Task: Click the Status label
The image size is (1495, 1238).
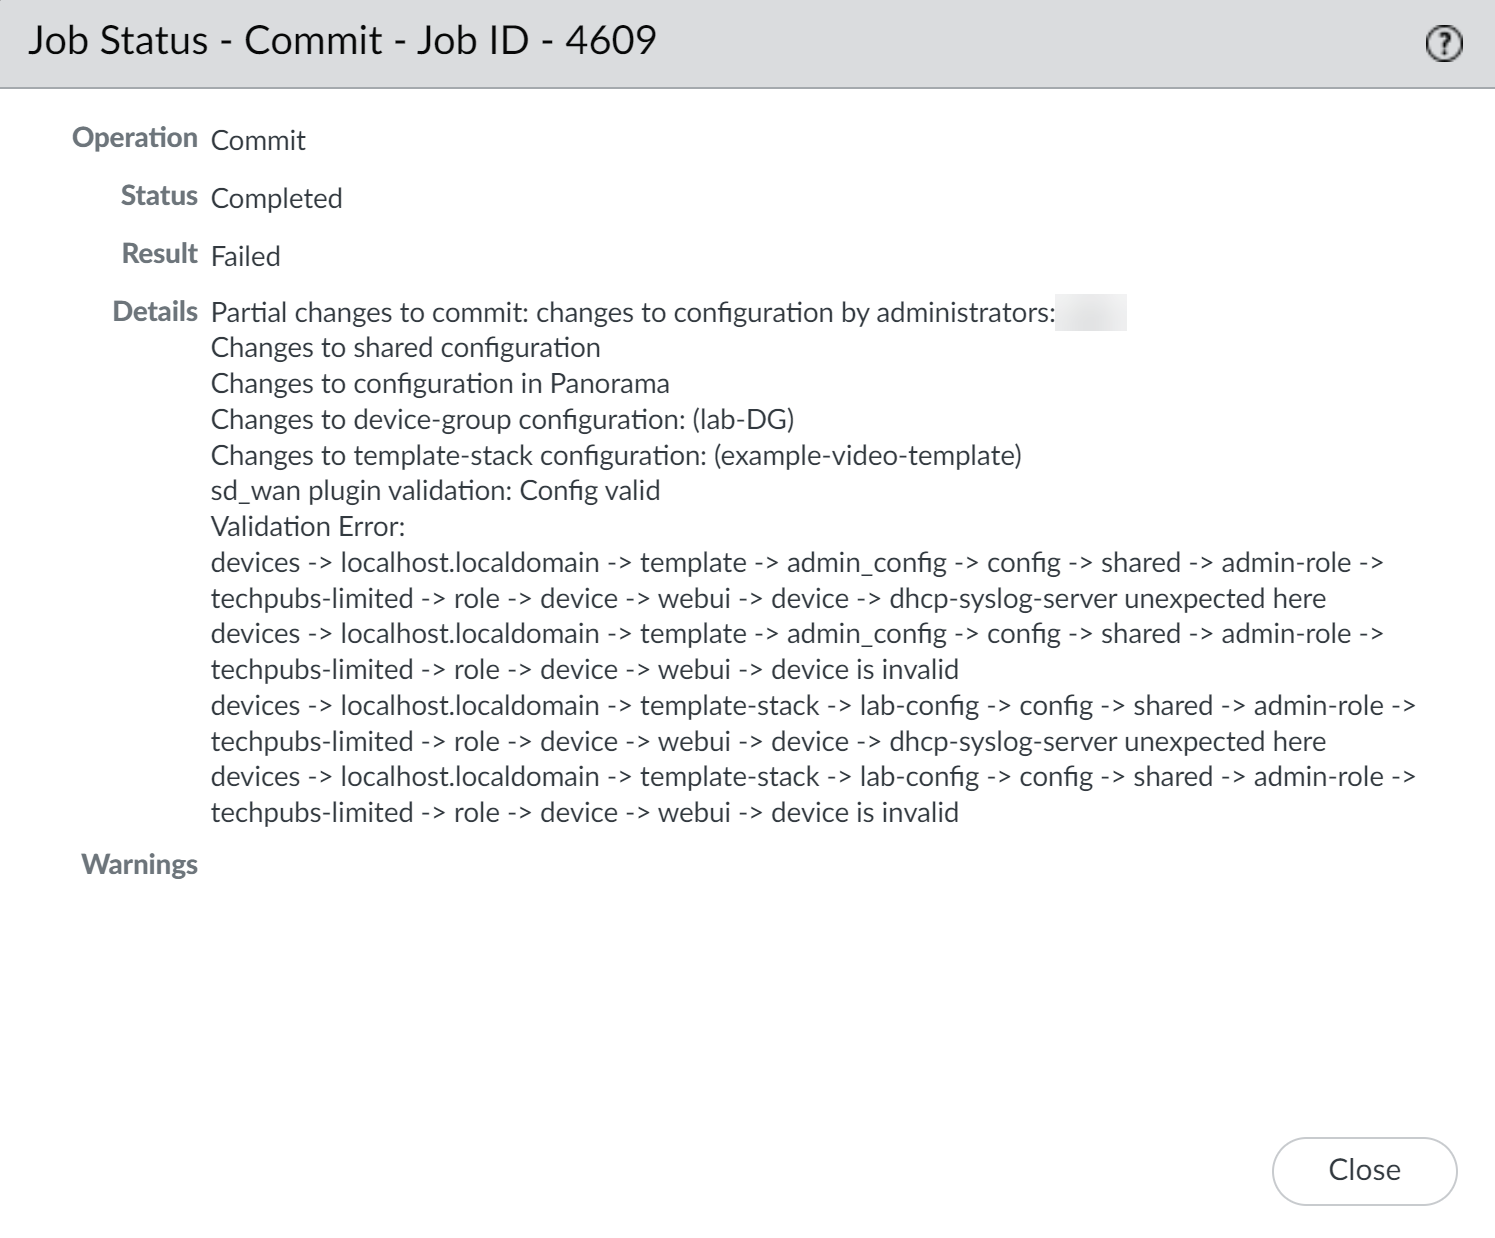Action: click(x=159, y=196)
